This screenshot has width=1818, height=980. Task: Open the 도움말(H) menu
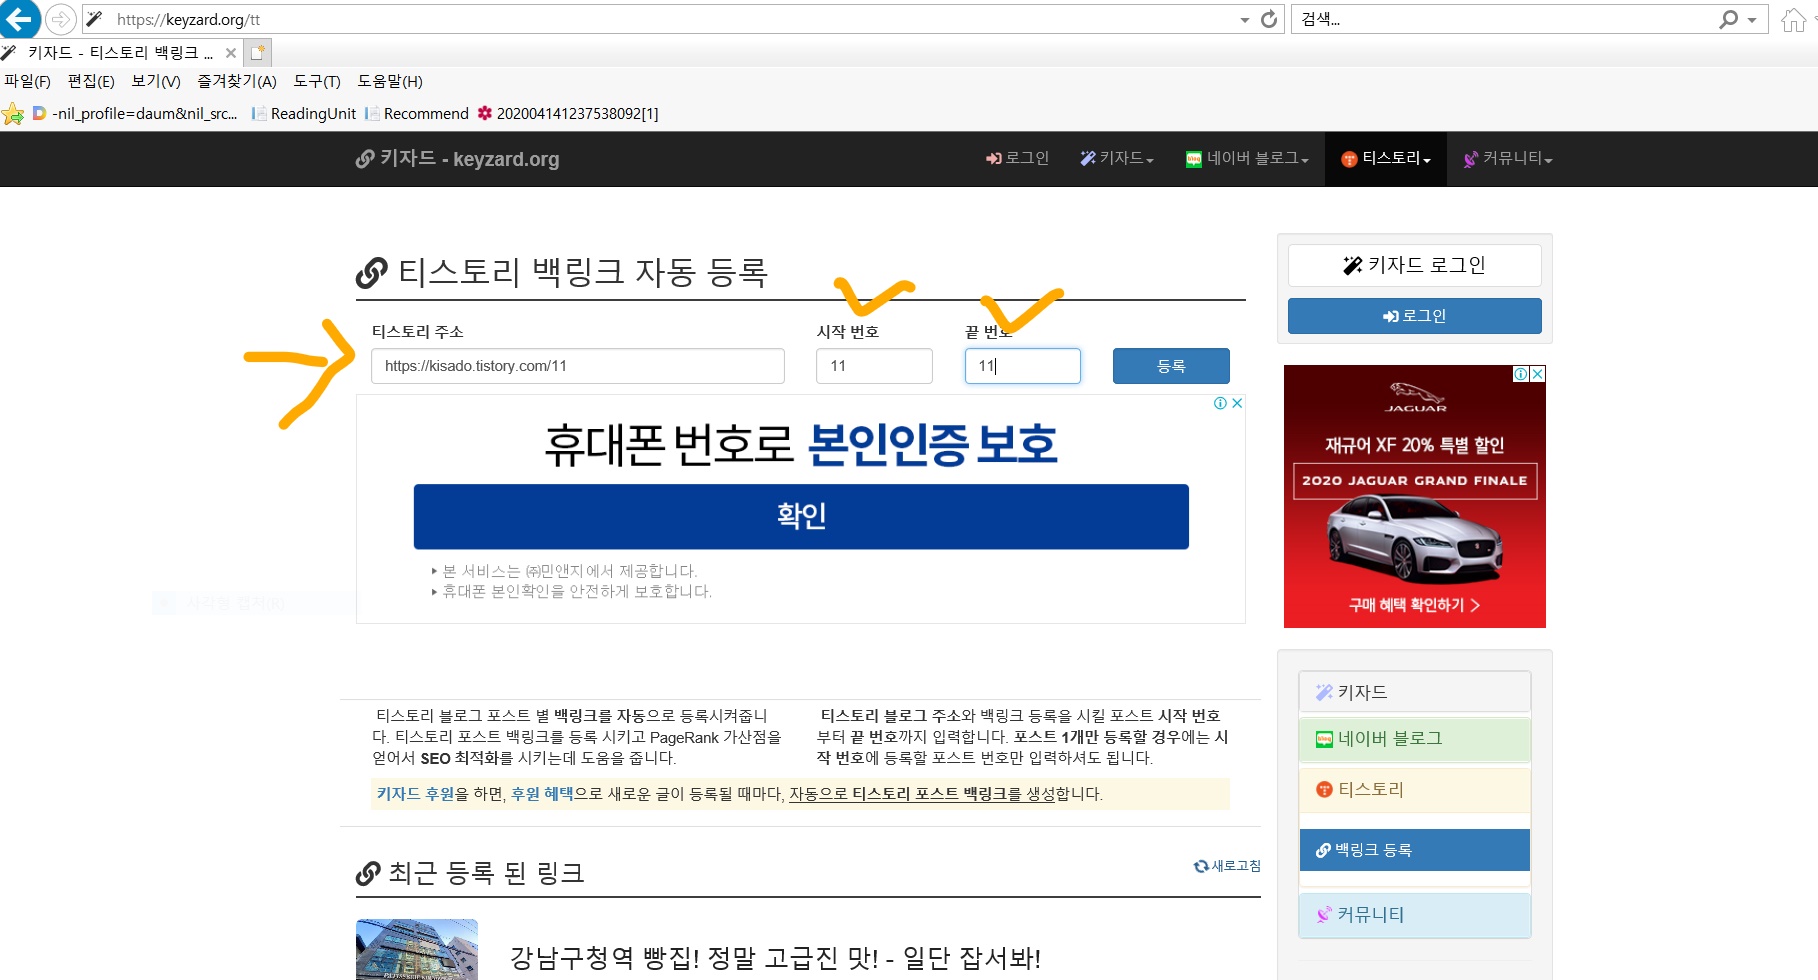coord(390,81)
